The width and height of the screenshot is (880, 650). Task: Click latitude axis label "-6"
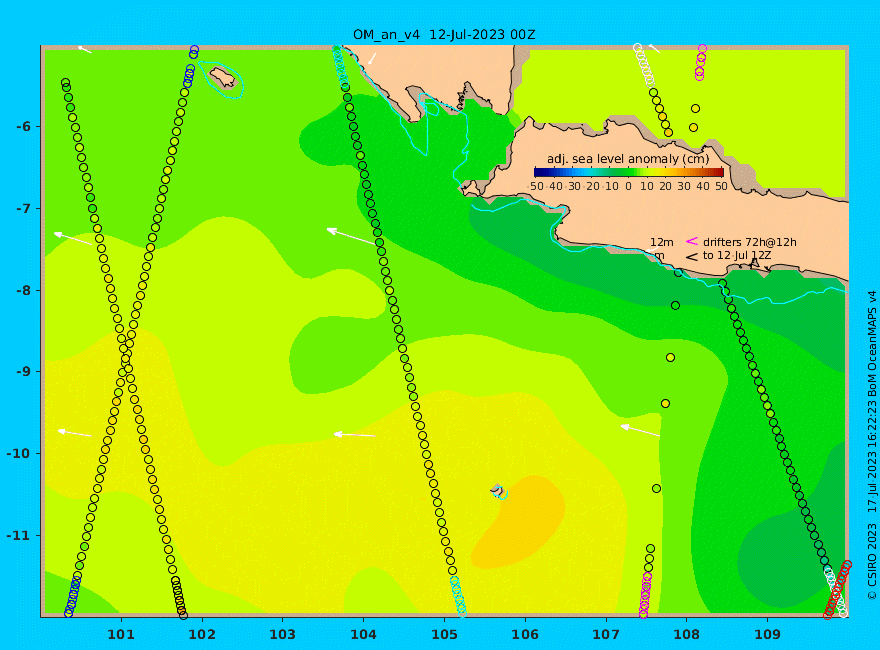point(24,127)
